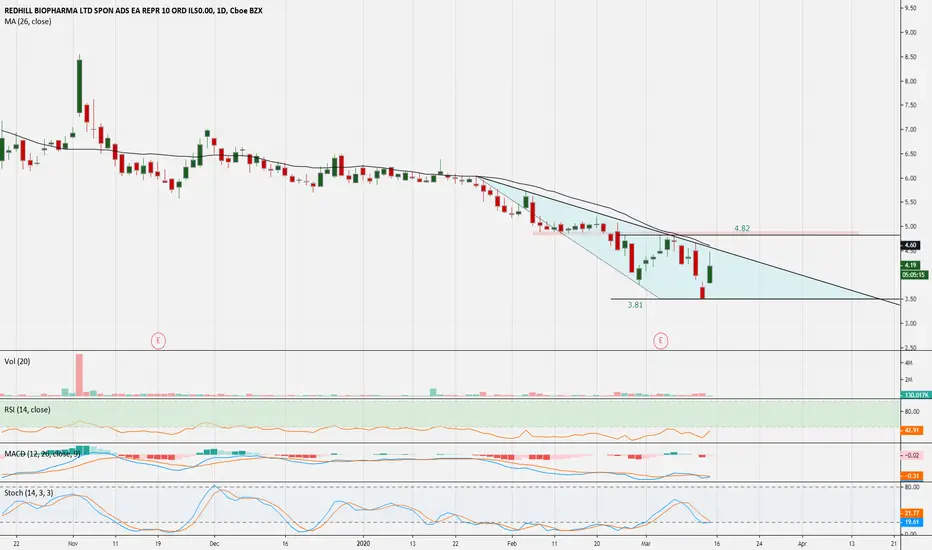Click the 5.50 price scale label

click(910, 202)
